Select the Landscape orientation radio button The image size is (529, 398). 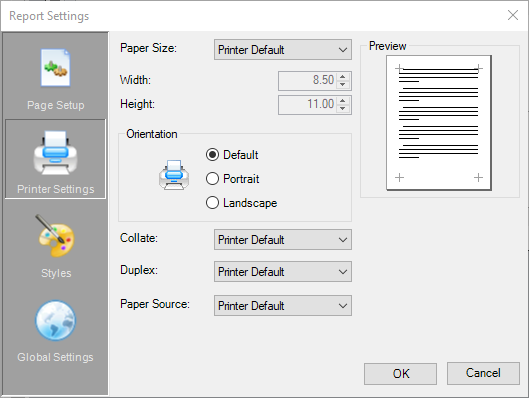point(212,203)
